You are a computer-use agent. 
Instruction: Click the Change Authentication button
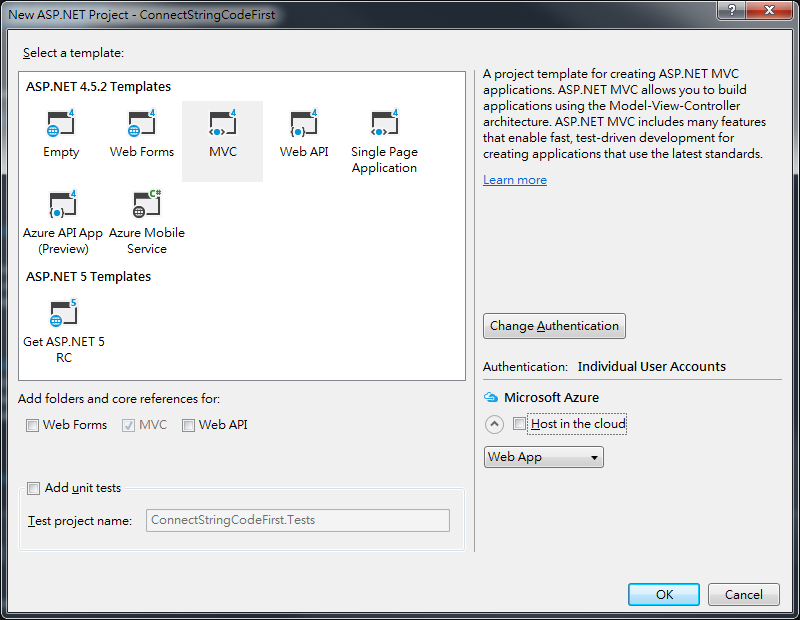coord(554,326)
